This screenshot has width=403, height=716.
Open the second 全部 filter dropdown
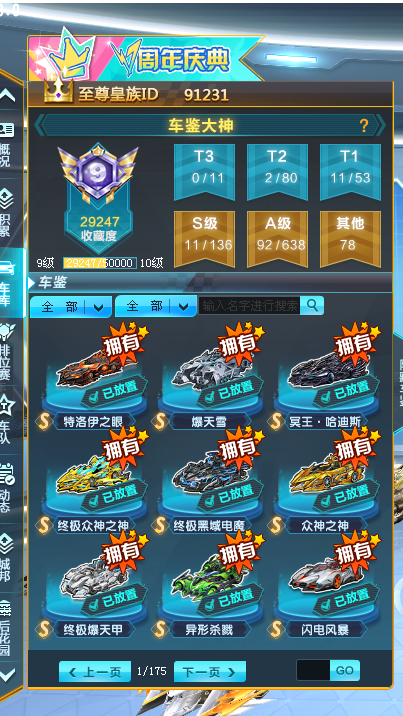156,306
